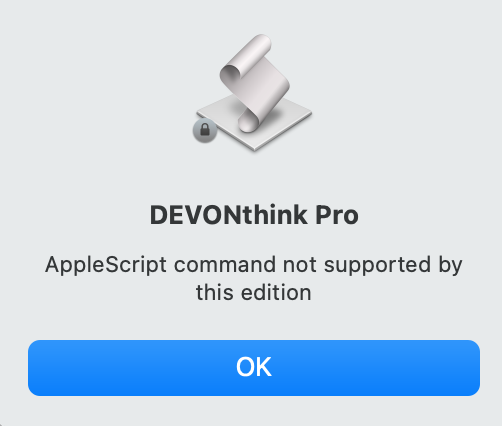Click the word Pro in the heading

(337, 215)
